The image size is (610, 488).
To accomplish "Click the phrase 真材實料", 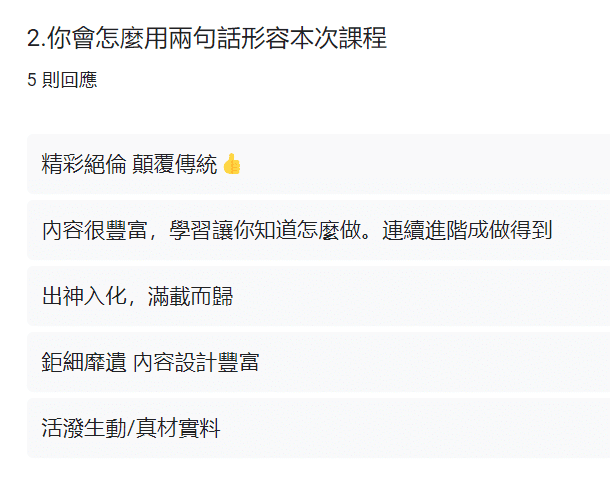I will pos(178,428).
